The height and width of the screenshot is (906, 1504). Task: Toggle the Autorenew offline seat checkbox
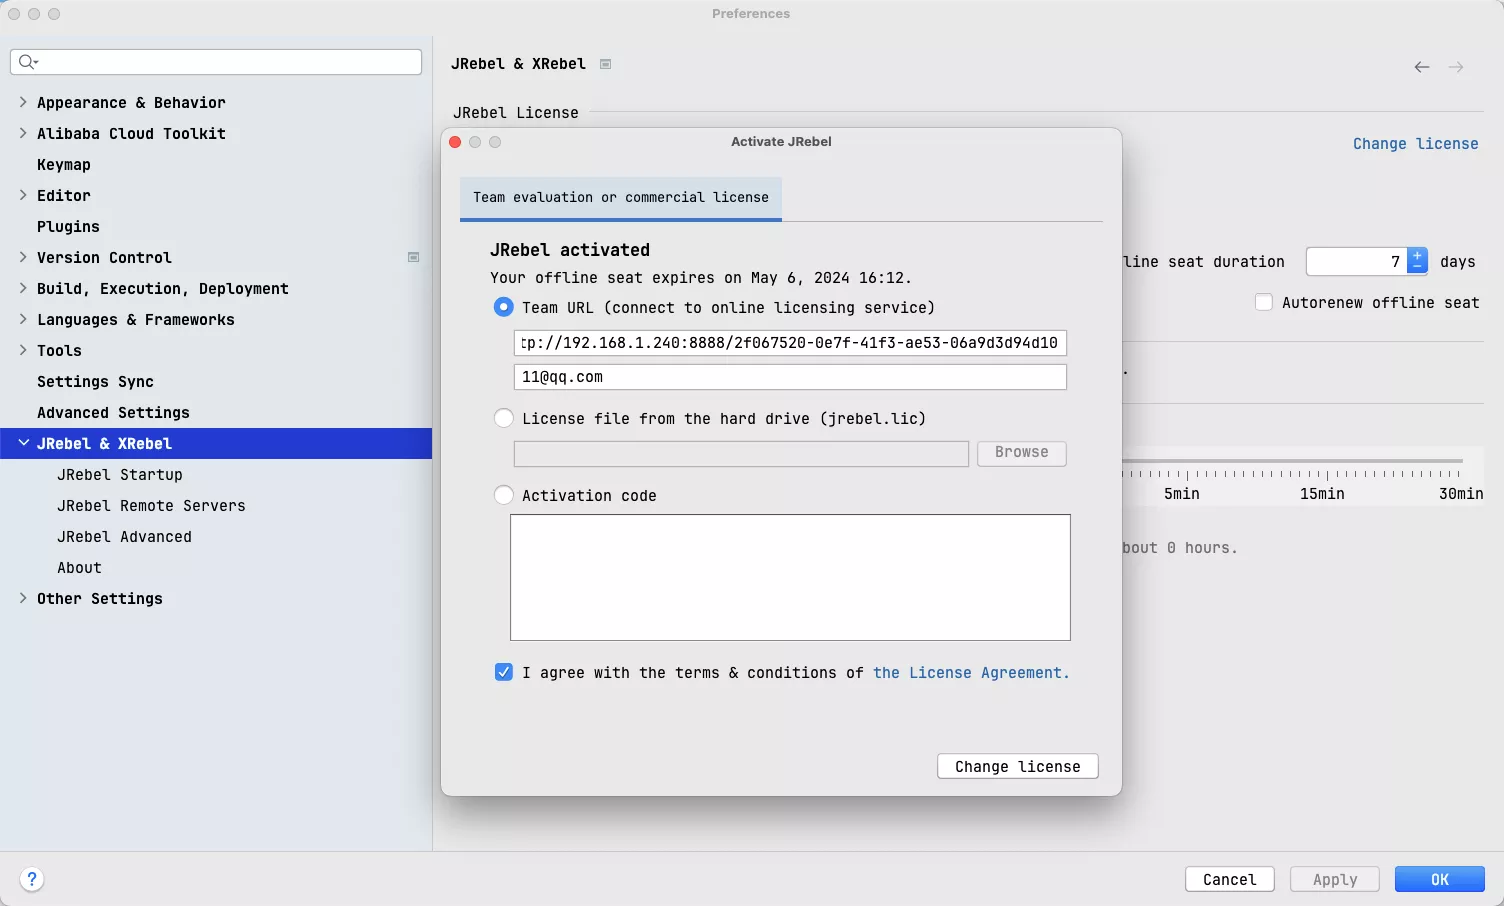click(x=1264, y=302)
